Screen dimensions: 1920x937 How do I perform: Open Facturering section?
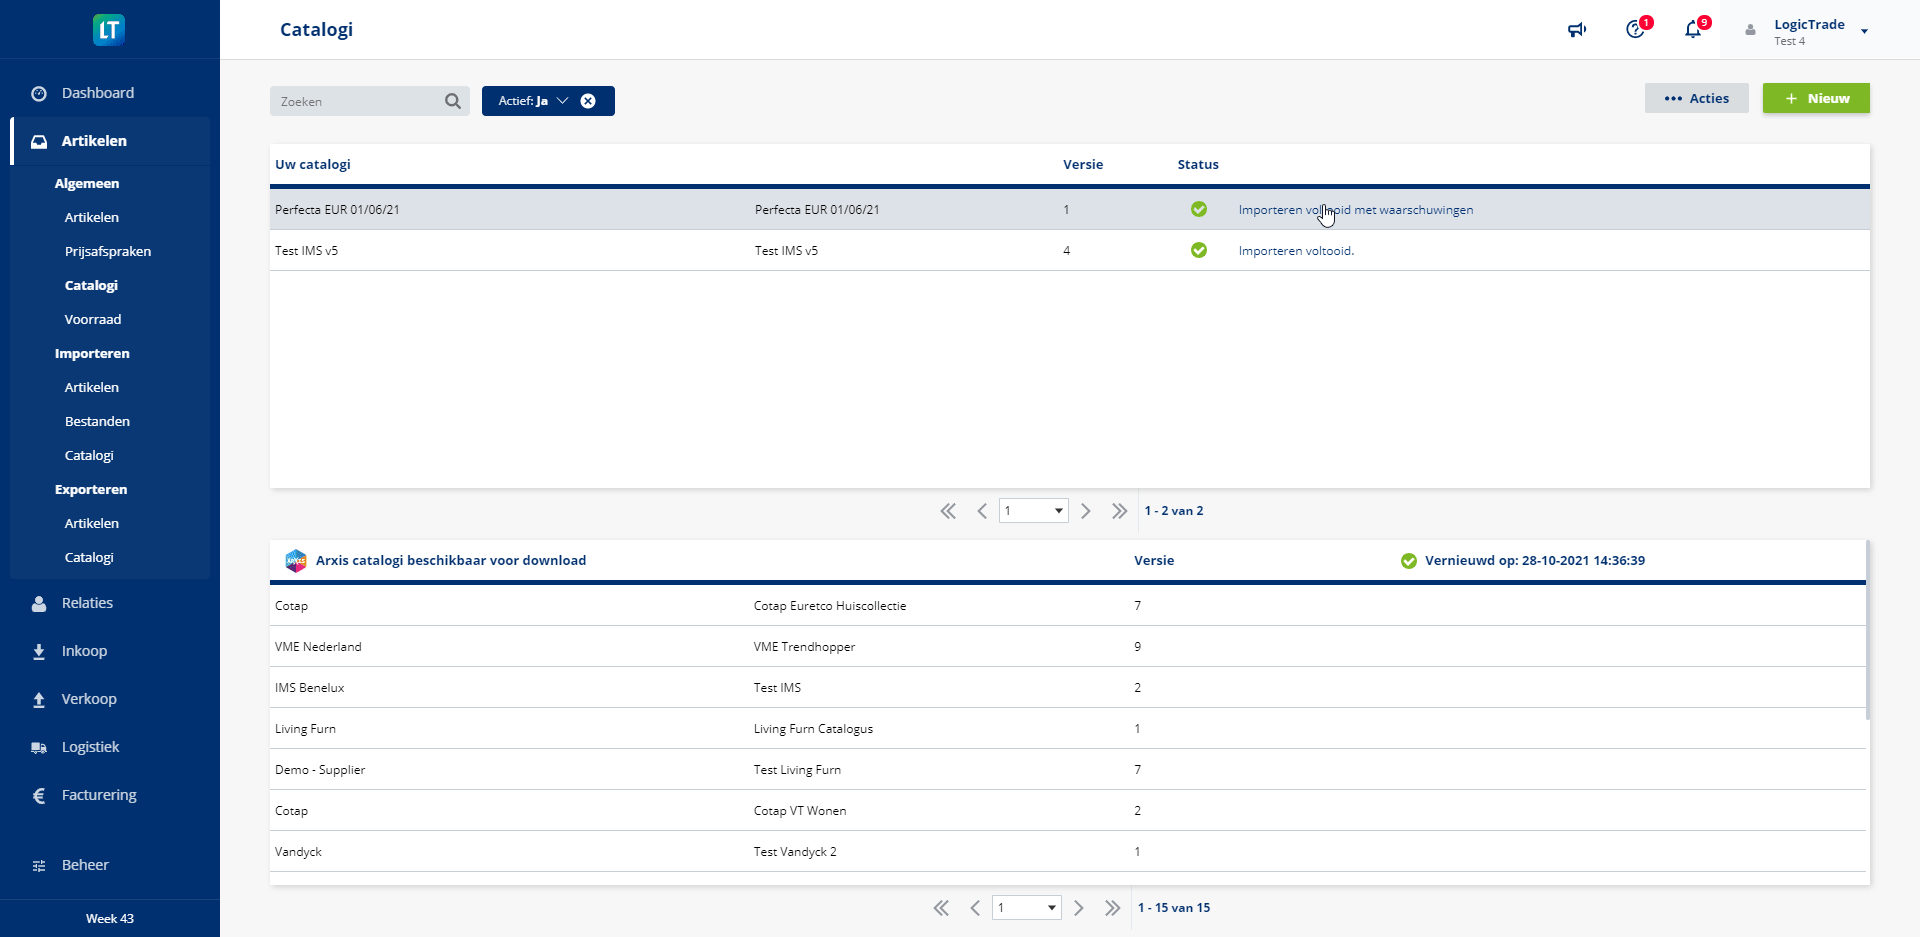[99, 795]
